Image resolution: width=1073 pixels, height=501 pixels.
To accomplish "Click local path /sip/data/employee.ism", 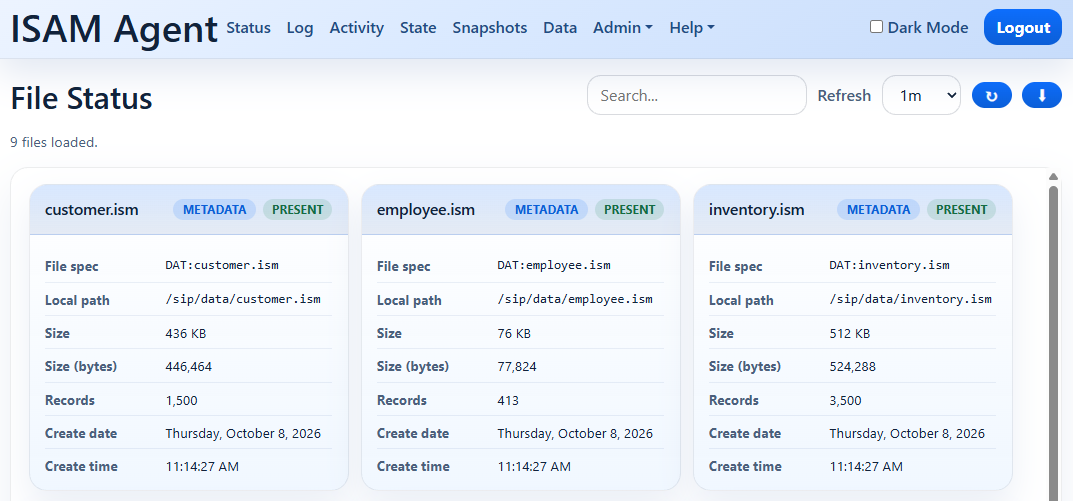I will (575, 299).
